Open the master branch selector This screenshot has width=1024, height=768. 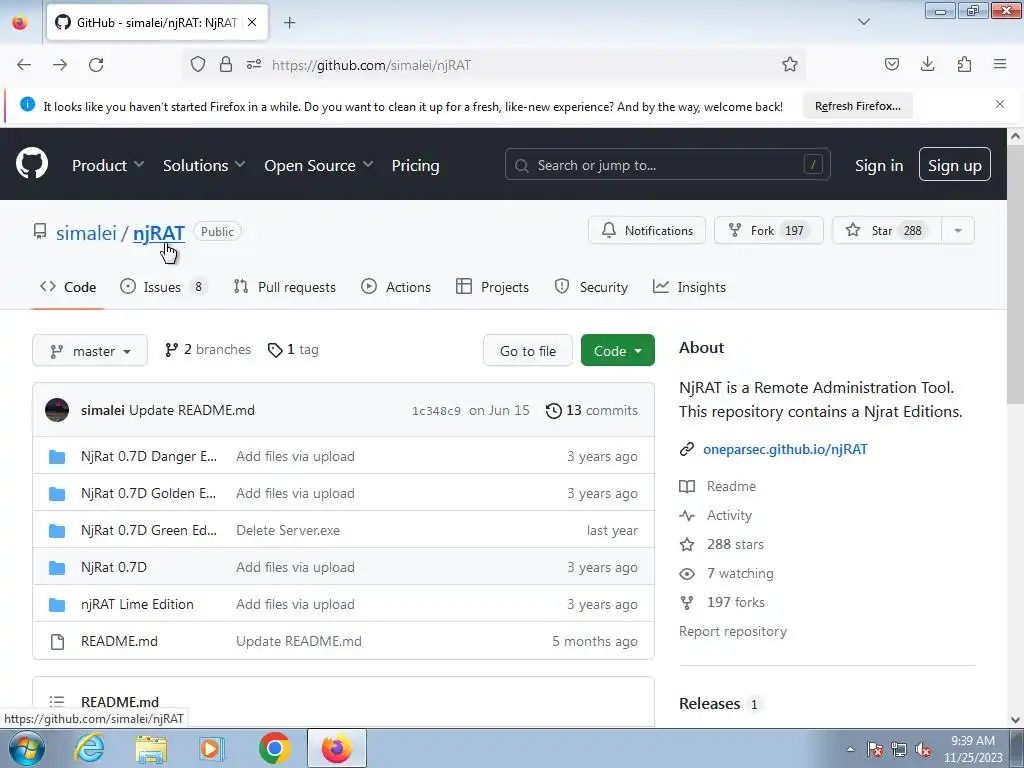(90, 351)
